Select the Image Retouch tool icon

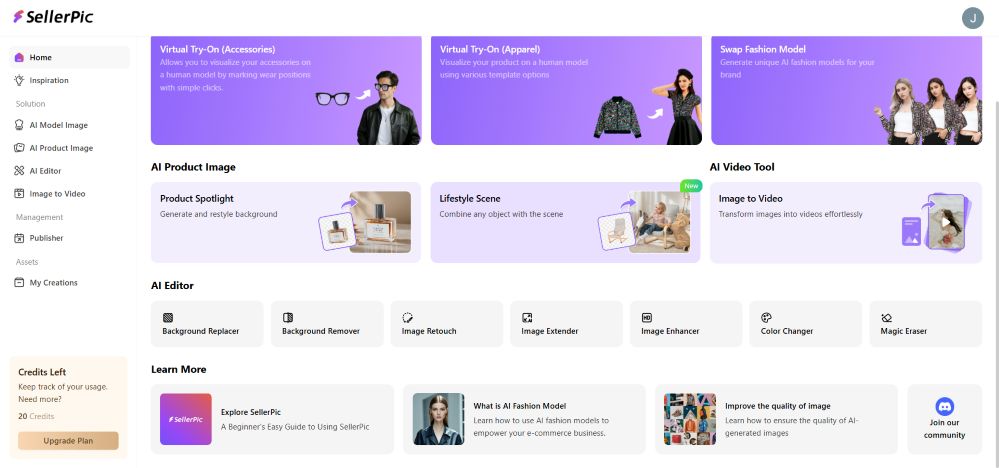(407, 317)
